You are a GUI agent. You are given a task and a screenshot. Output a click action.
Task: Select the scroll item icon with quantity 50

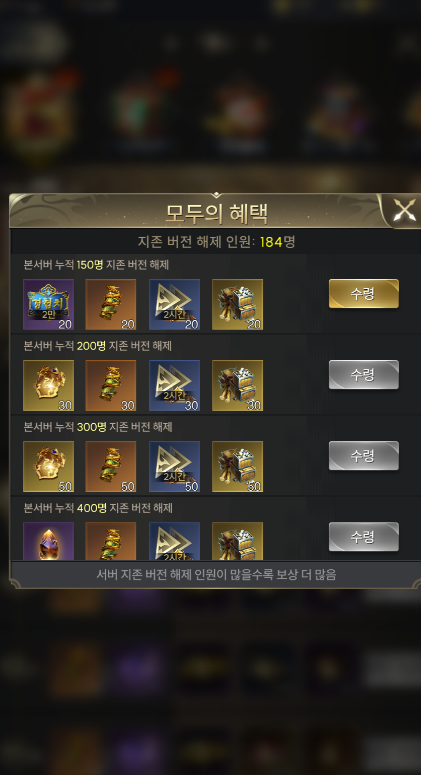tap(111, 467)
